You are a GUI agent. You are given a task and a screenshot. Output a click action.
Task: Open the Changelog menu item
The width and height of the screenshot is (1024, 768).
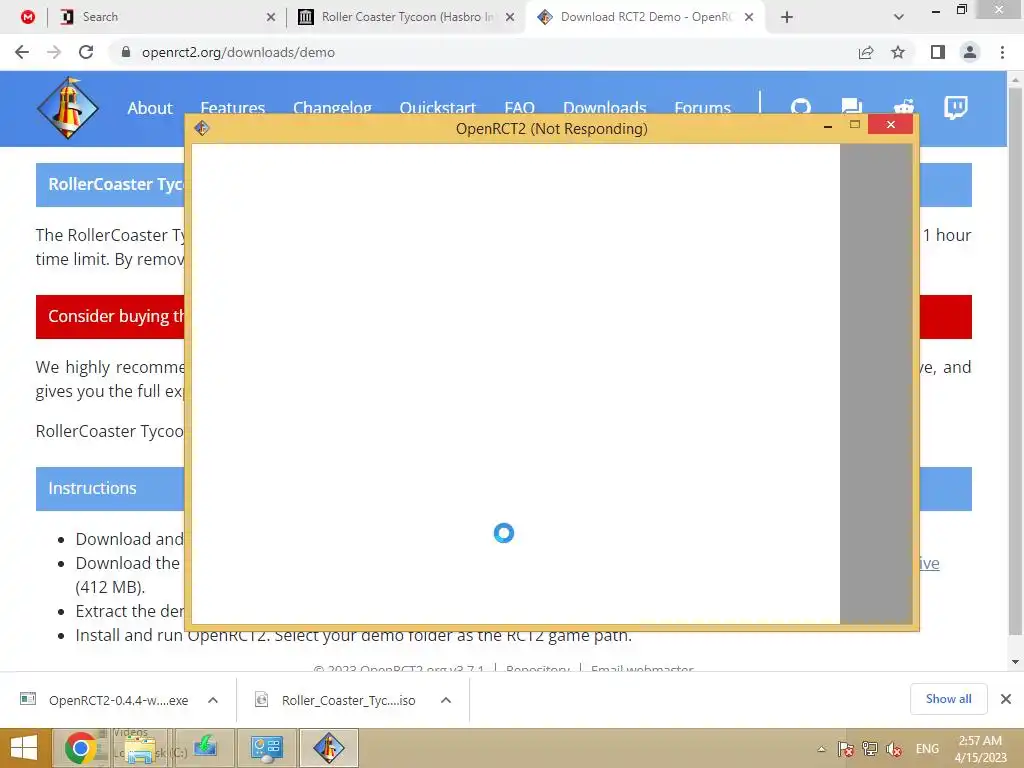(x=332, y=108)
